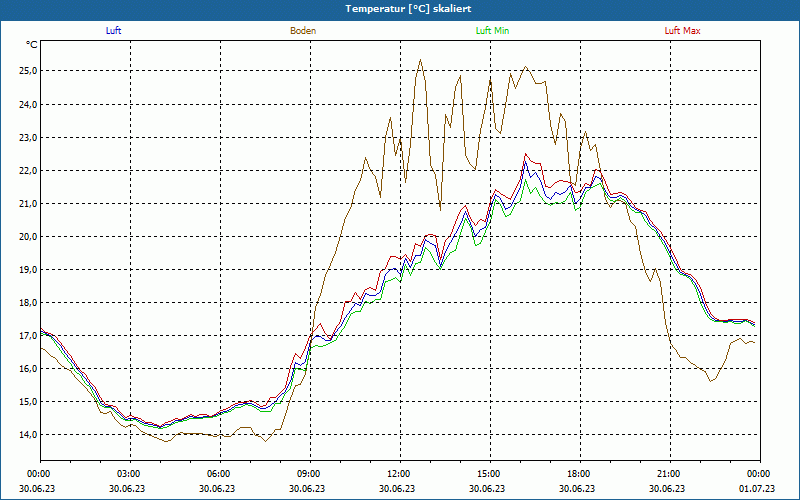Click the Boden curve peak near 12:40

[x=420, y=60]
